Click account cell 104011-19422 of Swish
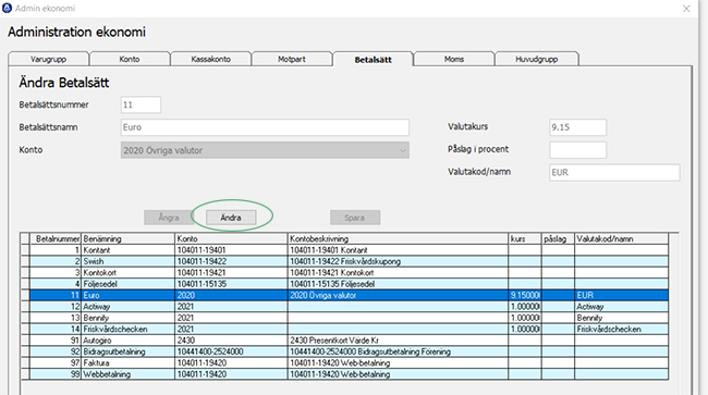This screenshot has height=395, width=708. tap(231, 261)
